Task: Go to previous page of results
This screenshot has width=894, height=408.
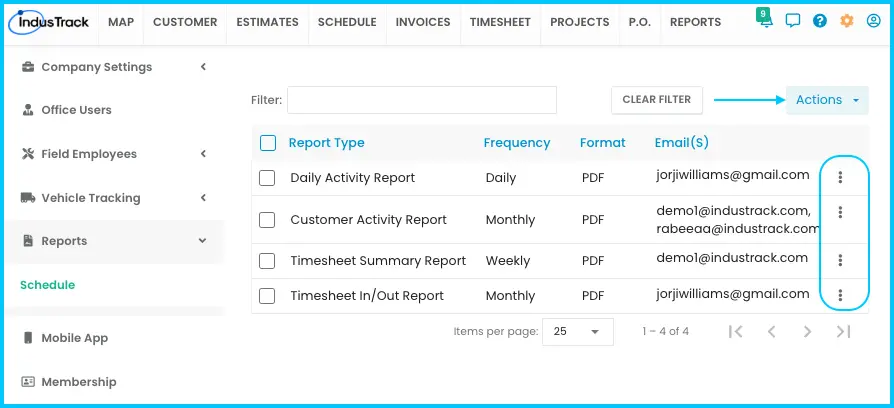Action: click(x=771, y=332)
